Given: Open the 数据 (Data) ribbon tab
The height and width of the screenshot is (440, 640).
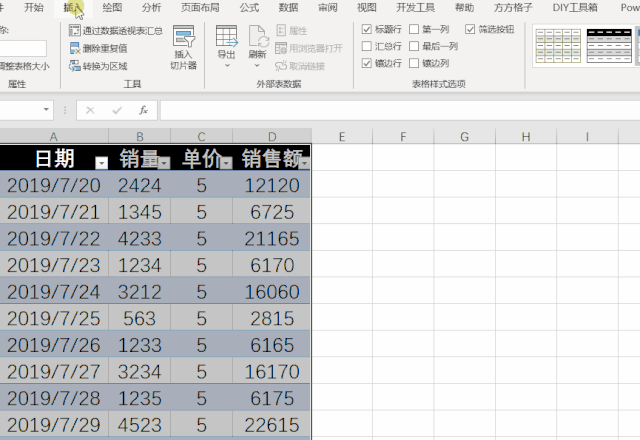Looking at the screenshot, I should (288, 7).
